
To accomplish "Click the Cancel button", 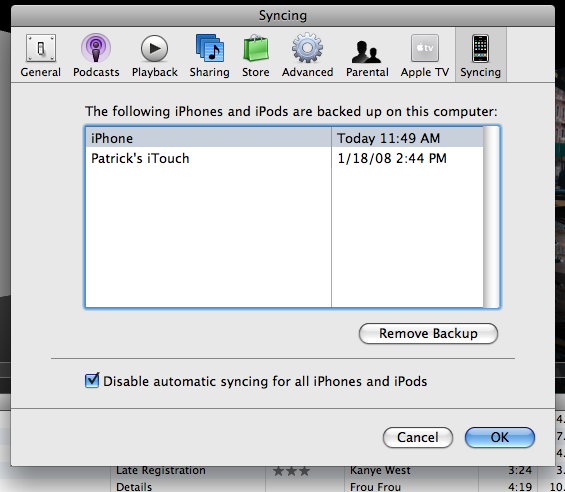I will tap(418, 437).
